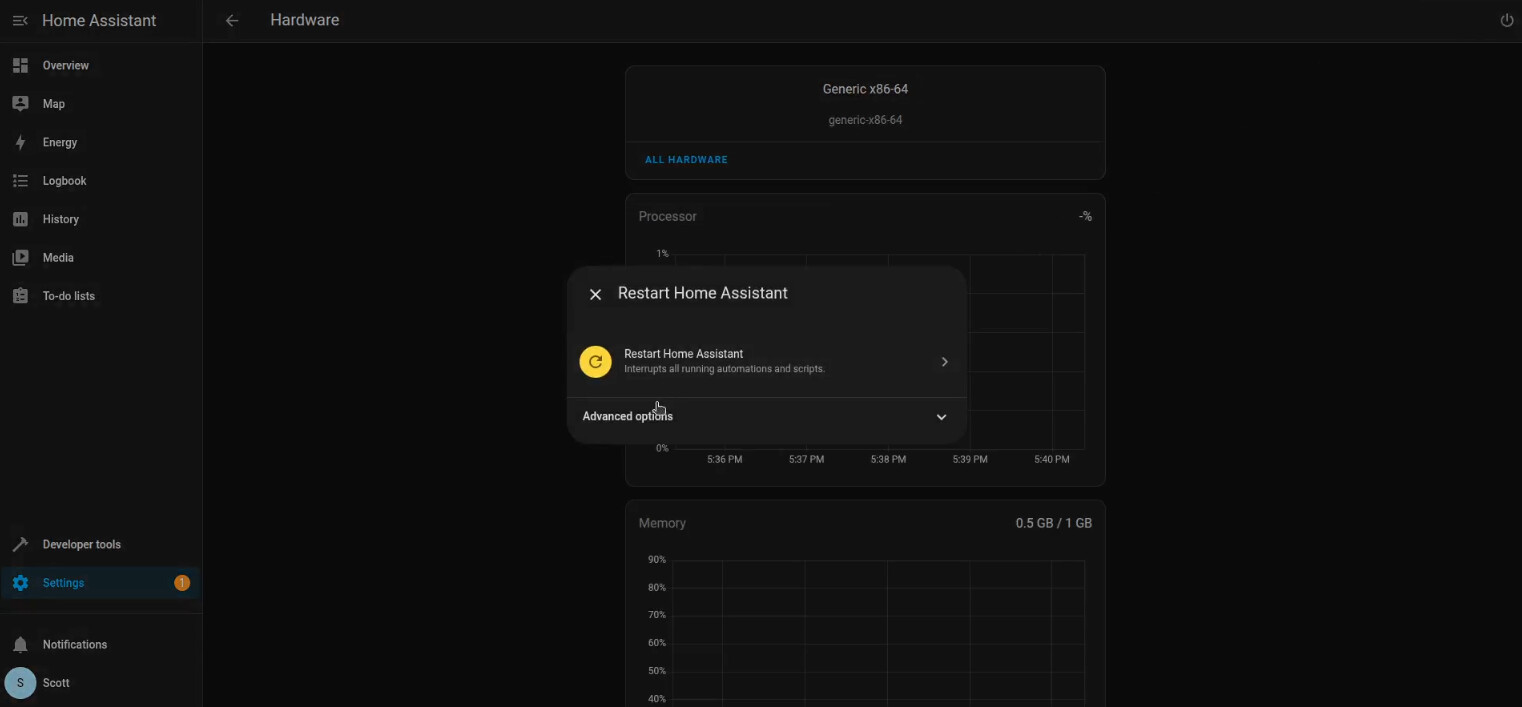1522x707 pixels.
Task: Click the 5:38 PM axis label
Action: 888,460
